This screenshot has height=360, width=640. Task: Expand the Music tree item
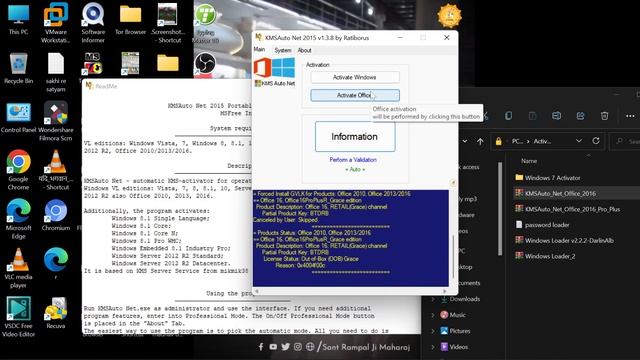click(433, 315)
